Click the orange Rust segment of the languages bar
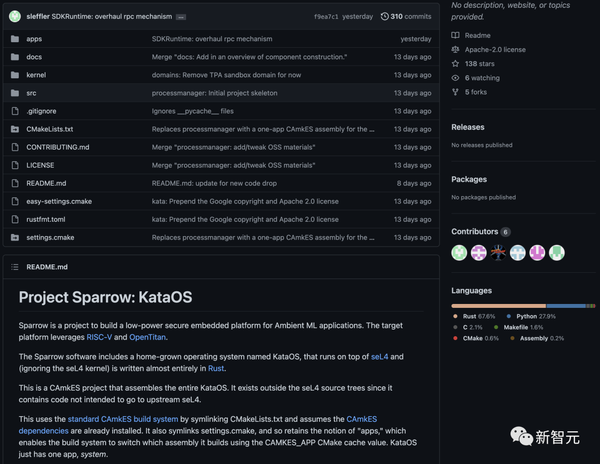Viewport: 600px width, 464px height. [498, 305]
